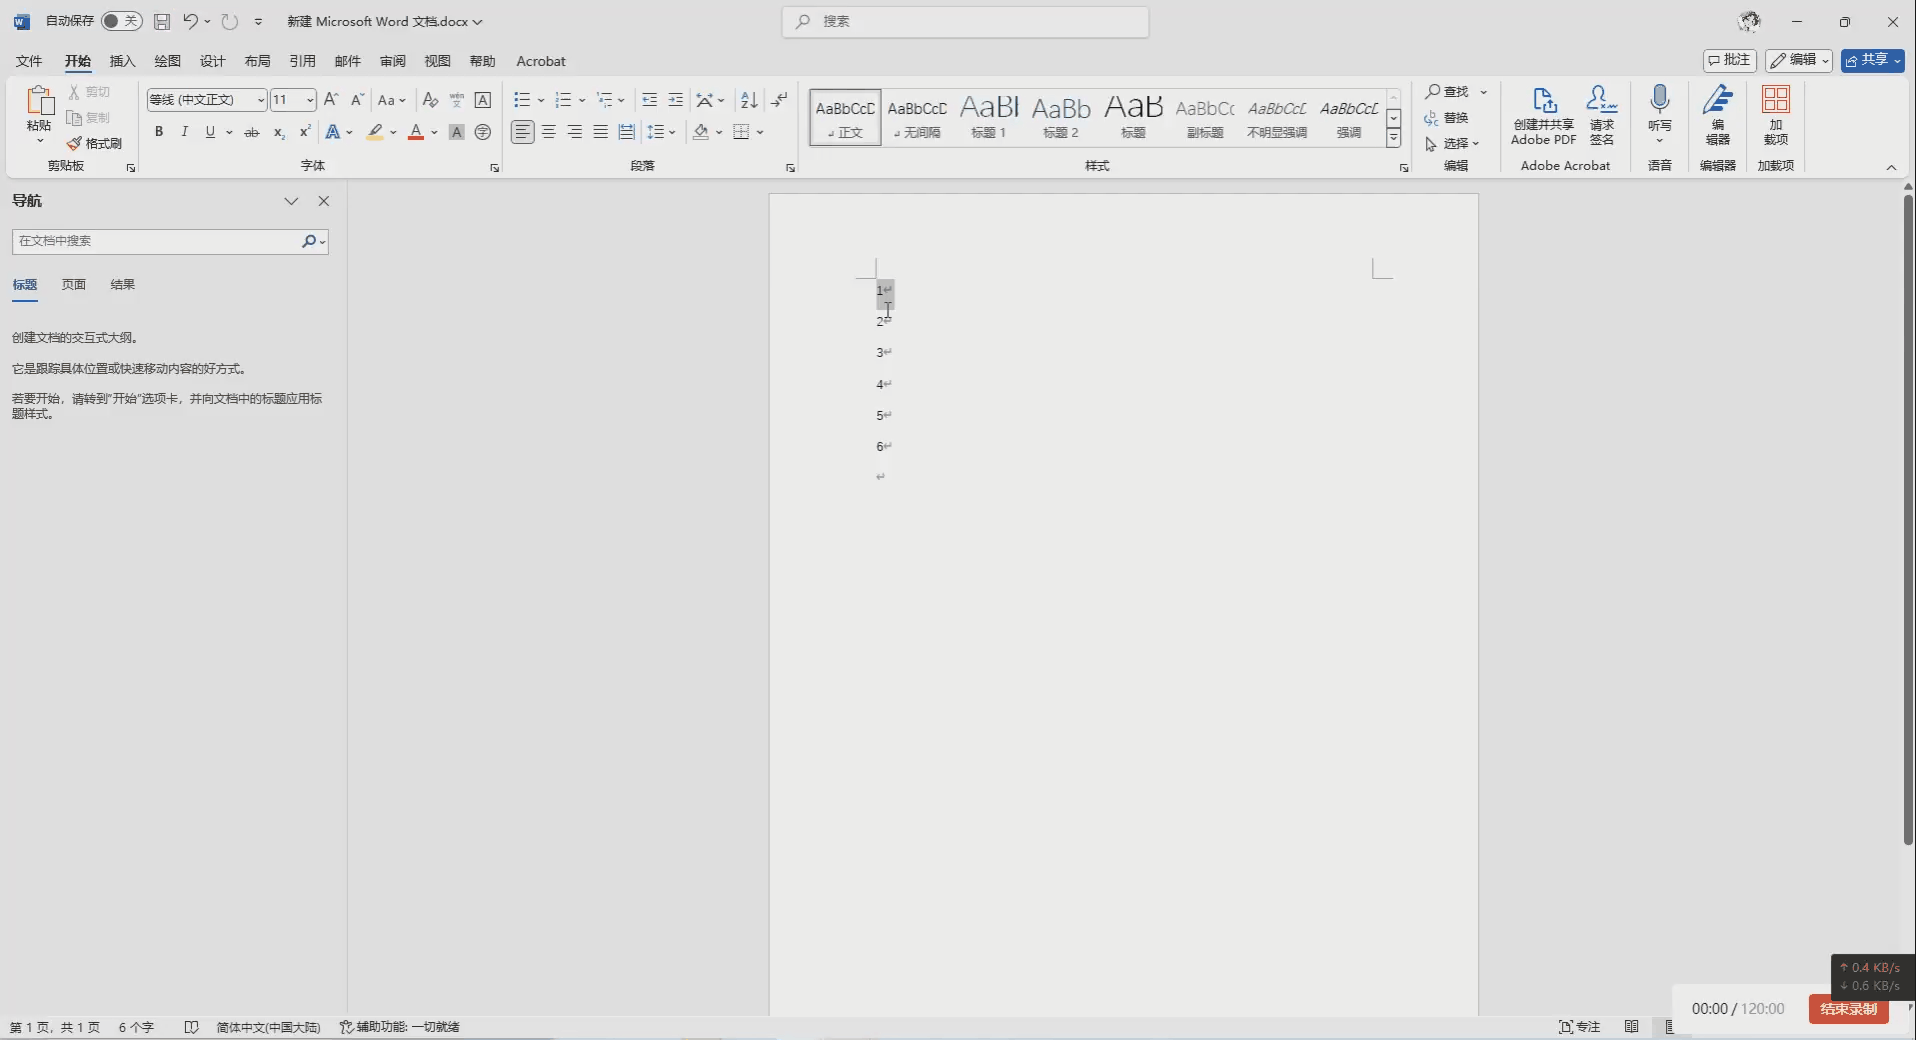Switch to Pages (页面) tab in Navigation

pyautogui.click(x=74, y=285)
